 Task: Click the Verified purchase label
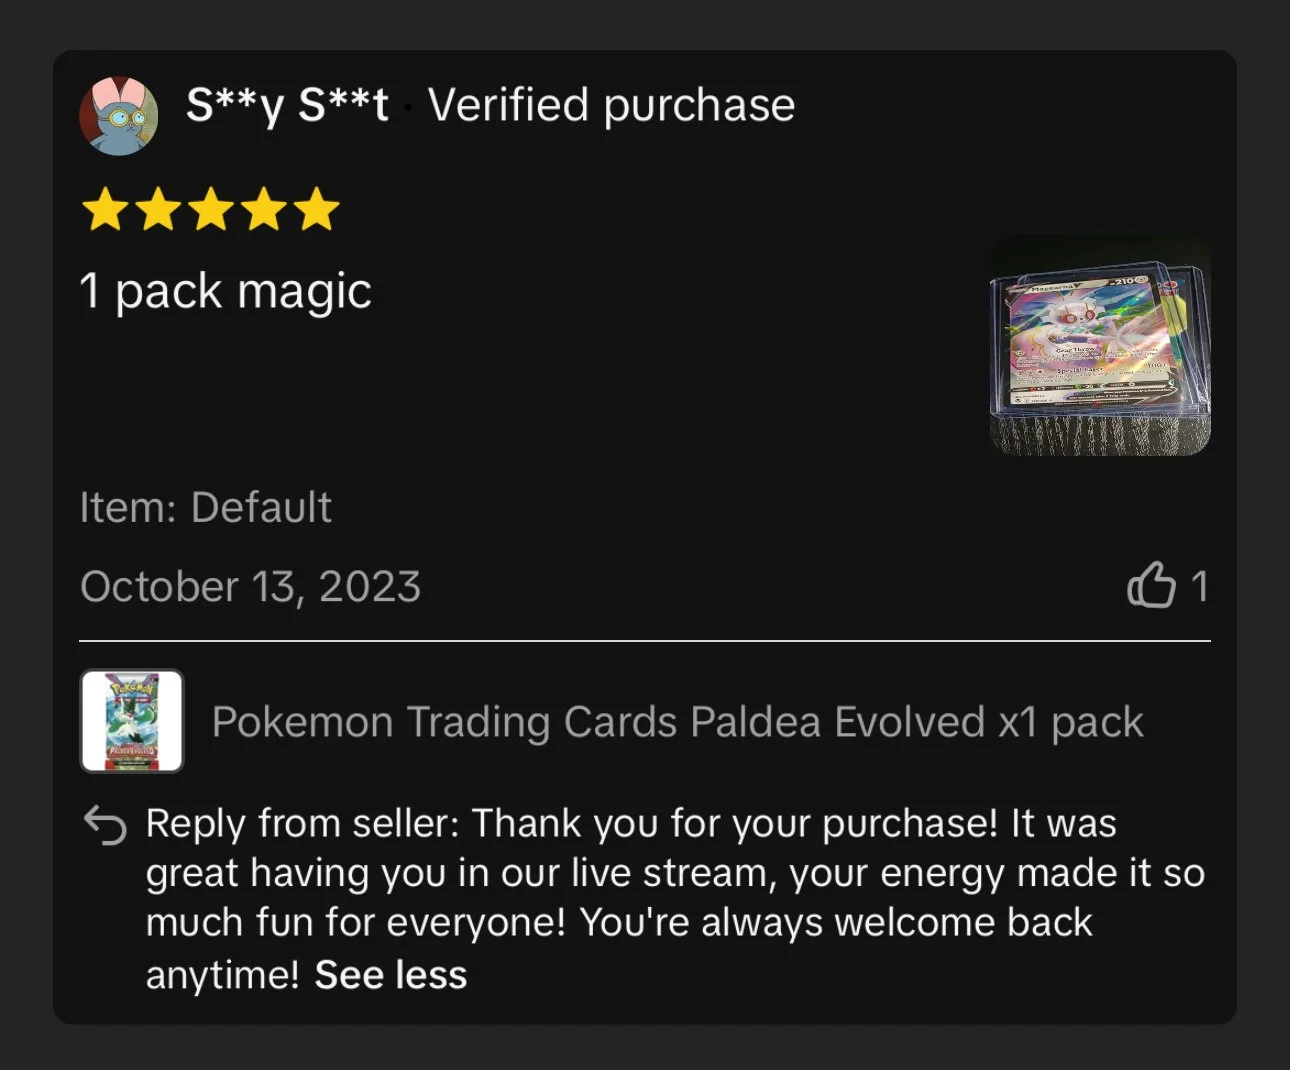pyautogui.click(x=612, y=105)
